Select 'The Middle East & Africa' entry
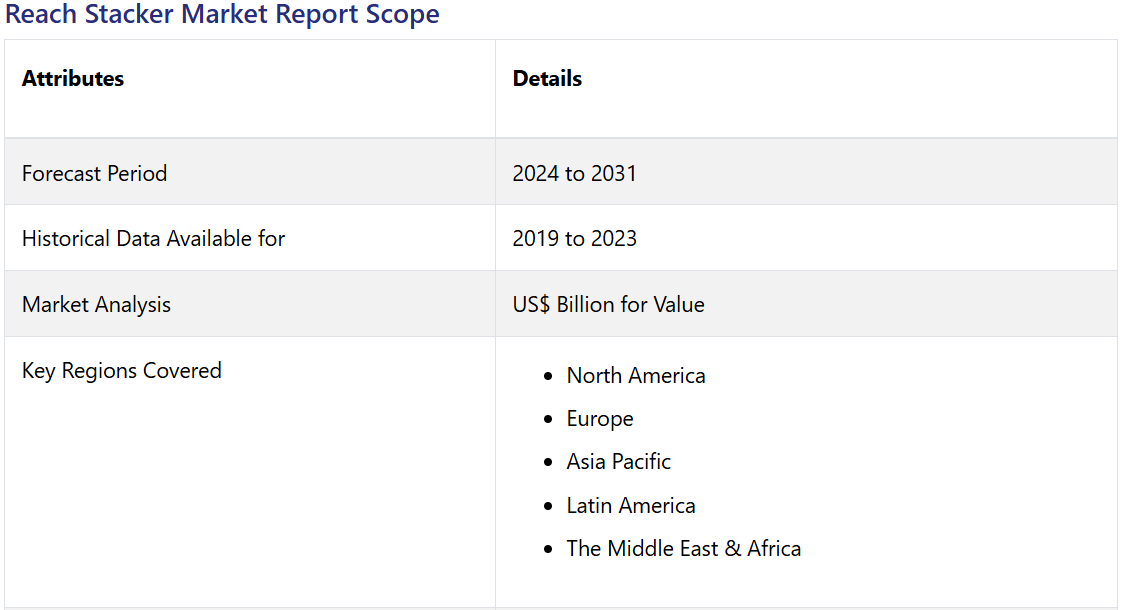 [683, 549]
